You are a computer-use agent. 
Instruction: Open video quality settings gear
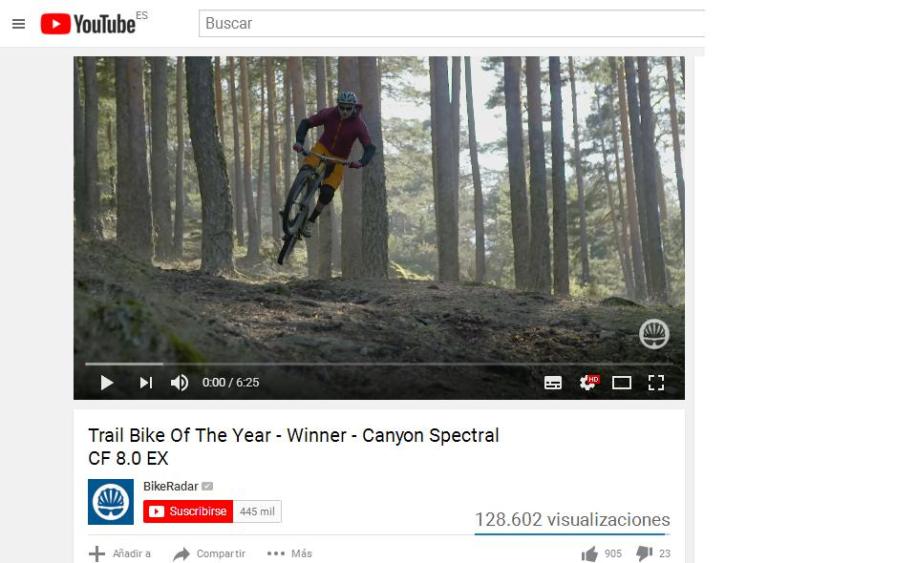pyautogui.click(x=588, y=382)
